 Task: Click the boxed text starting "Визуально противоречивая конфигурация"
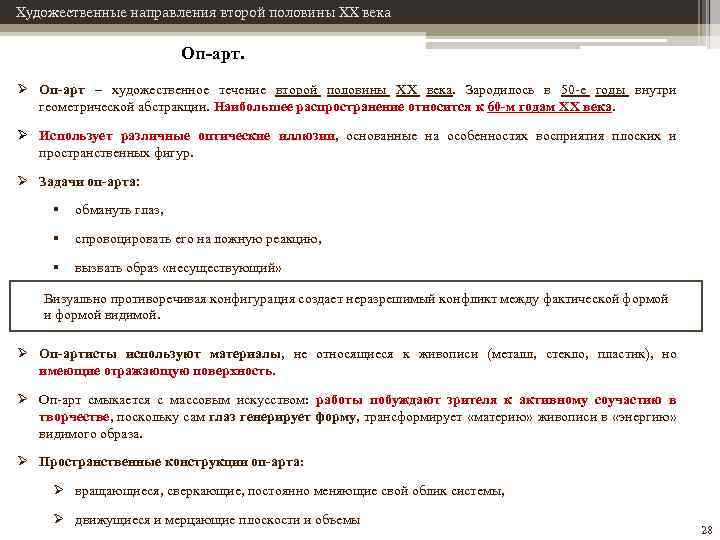pyautogui.click(x=356, y=307)
